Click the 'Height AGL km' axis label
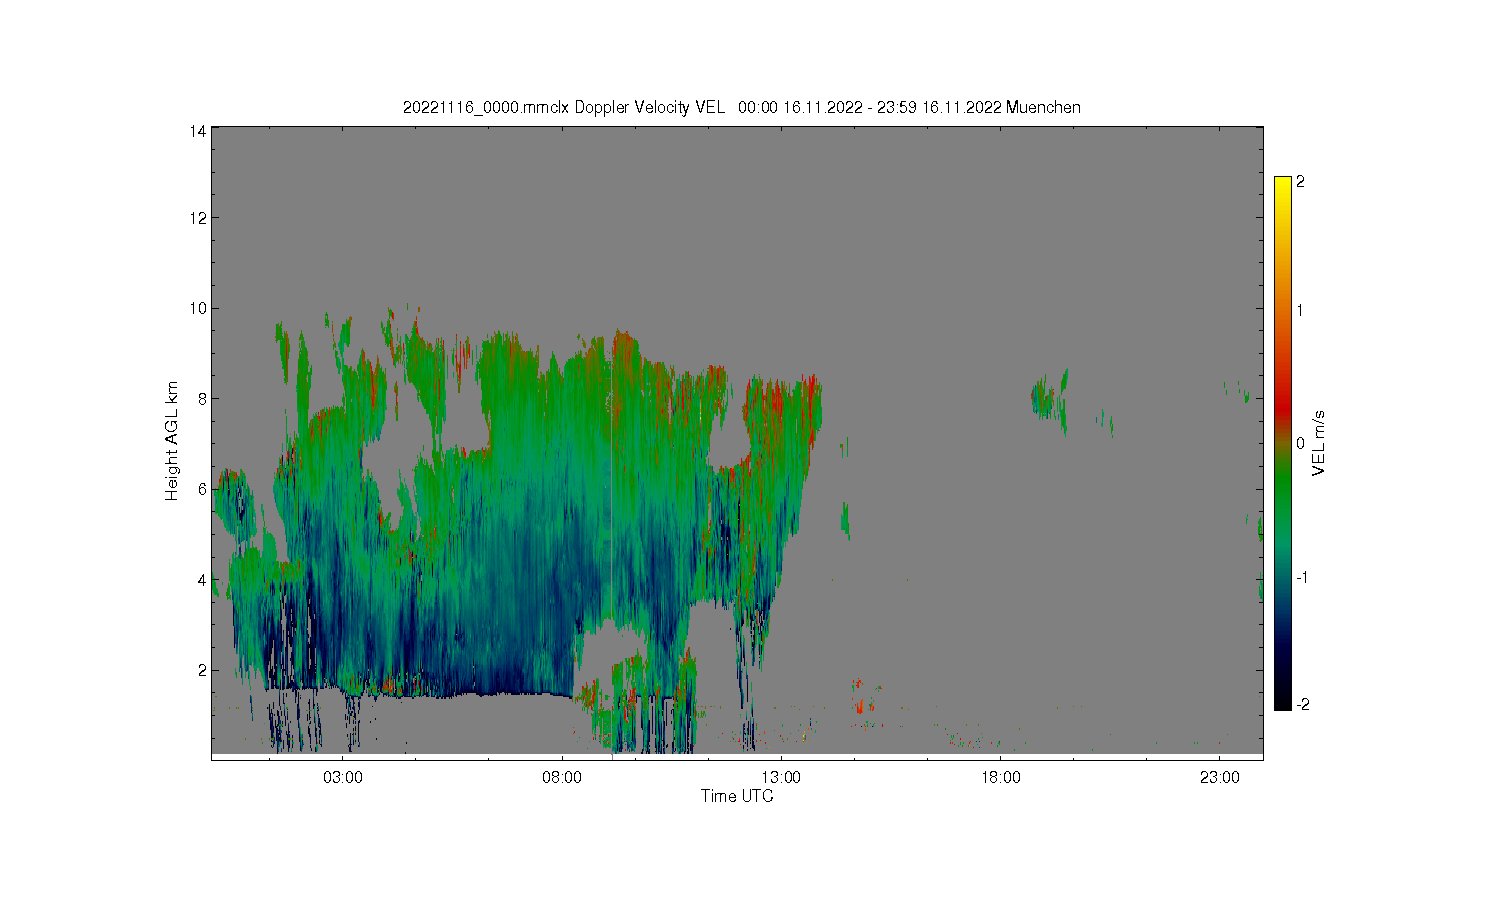Viewport: 1500px width, 900px height. coord(172,441)
